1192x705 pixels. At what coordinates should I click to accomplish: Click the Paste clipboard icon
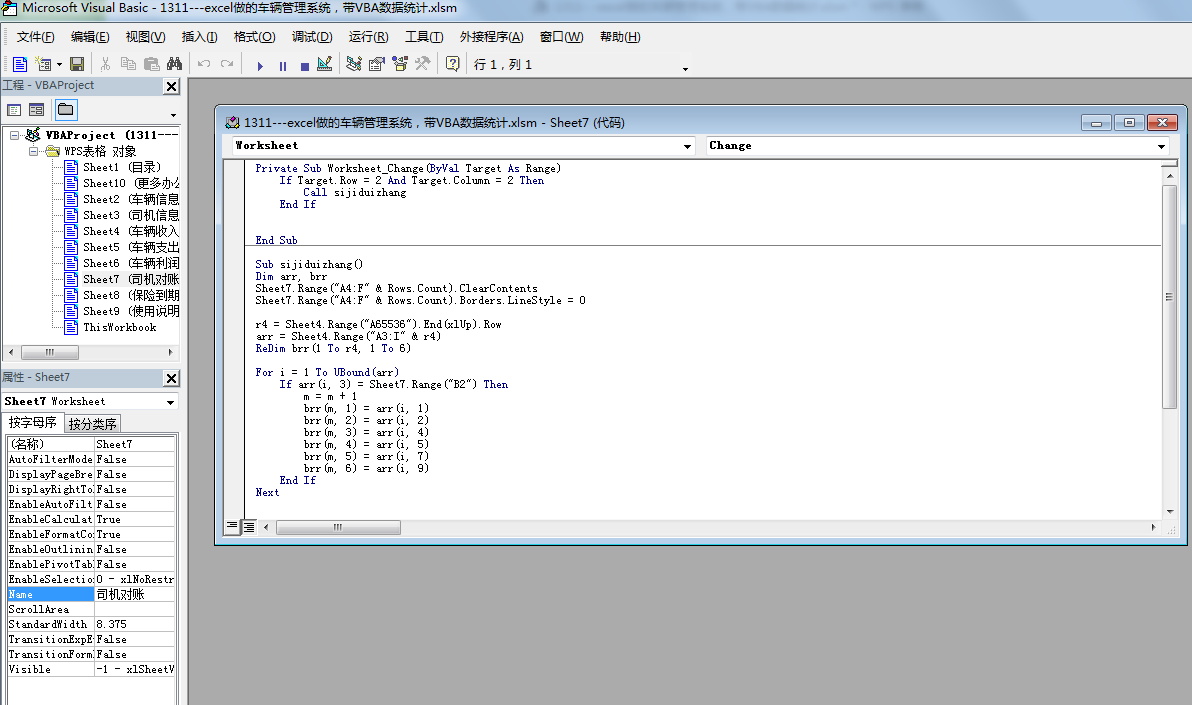pos(151,65)
